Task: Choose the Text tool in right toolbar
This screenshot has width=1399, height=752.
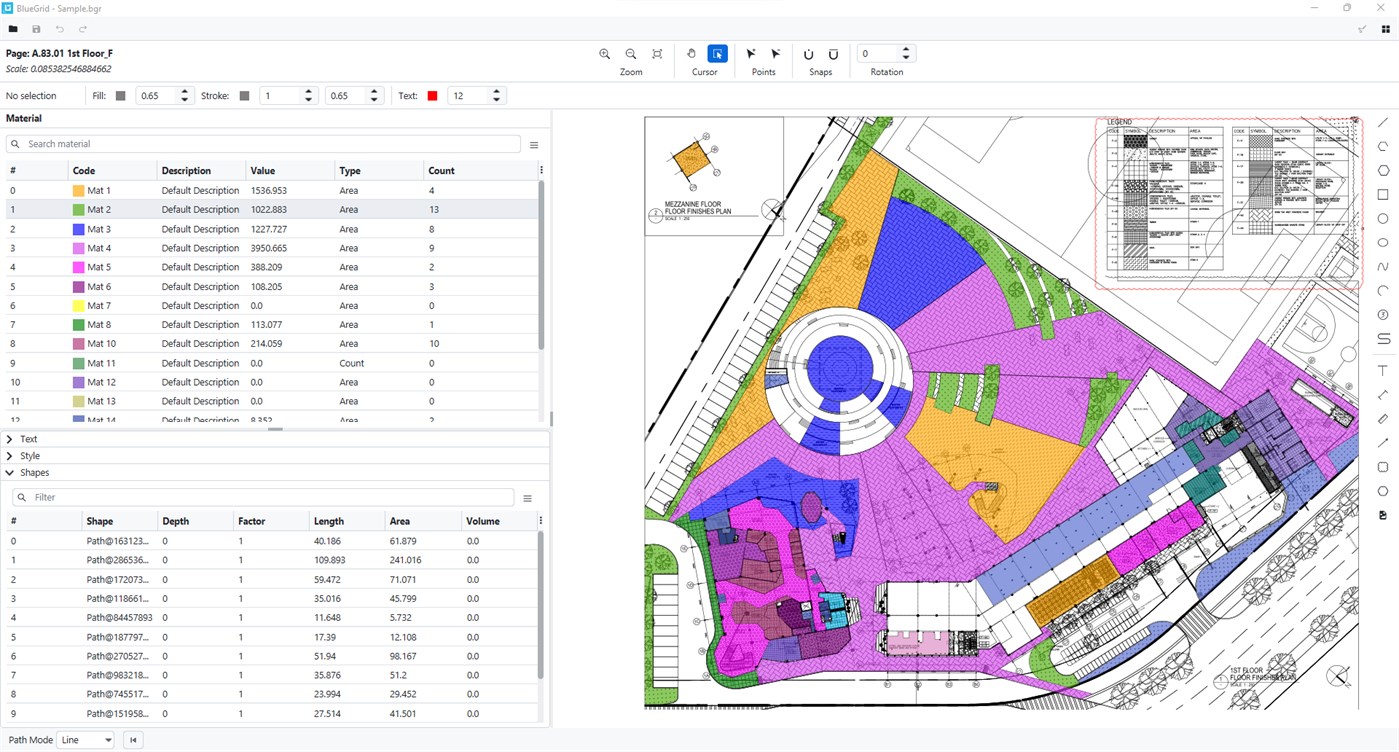Action: [x=1383, y=371]
